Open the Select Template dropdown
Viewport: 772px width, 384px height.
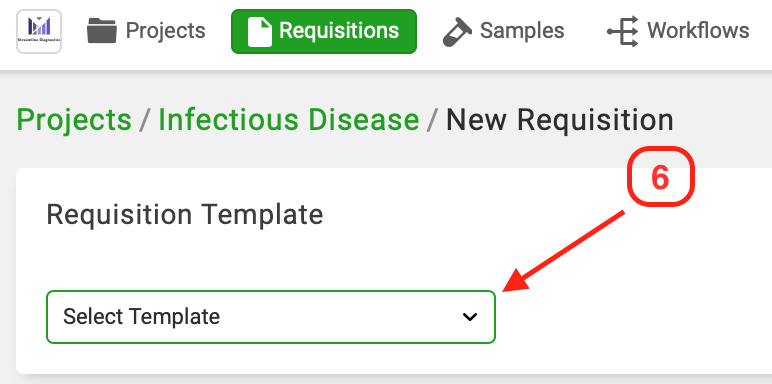coord(271,317)
